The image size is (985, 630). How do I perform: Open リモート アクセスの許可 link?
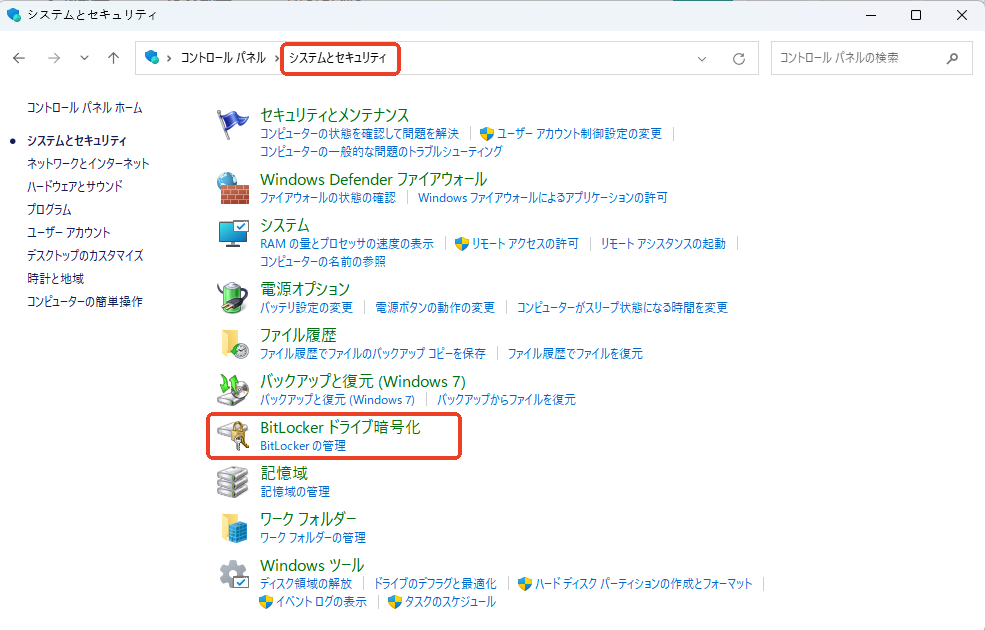tap(524, 243)
